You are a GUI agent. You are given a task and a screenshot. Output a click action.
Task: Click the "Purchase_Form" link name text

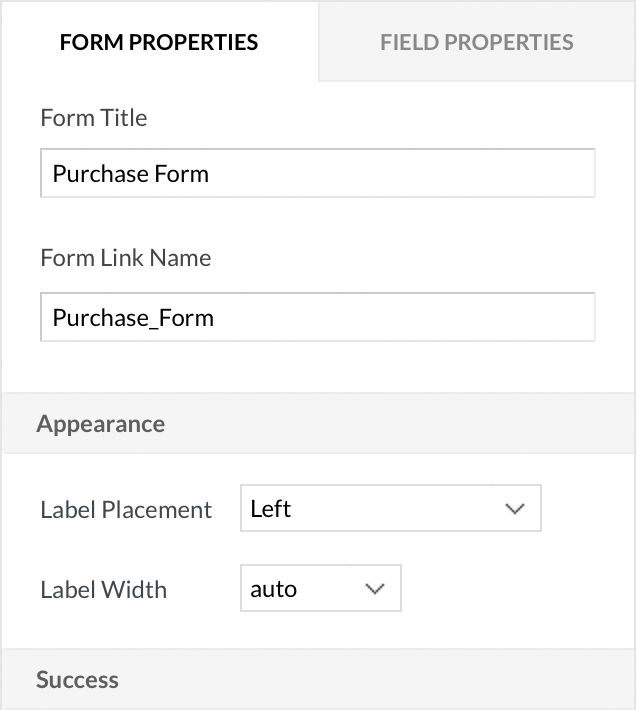(133, 318)
